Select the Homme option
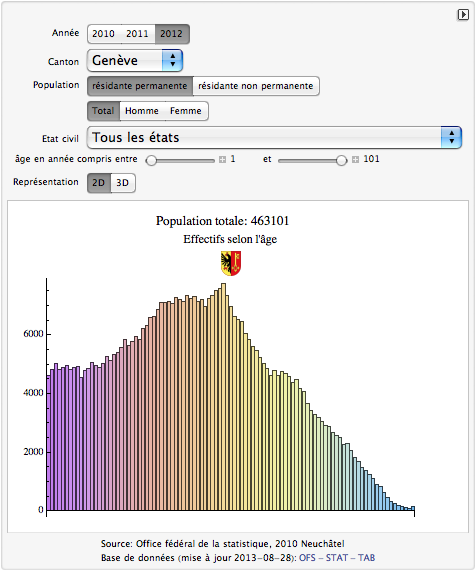 pyautogui.click(x=142, y=111)
